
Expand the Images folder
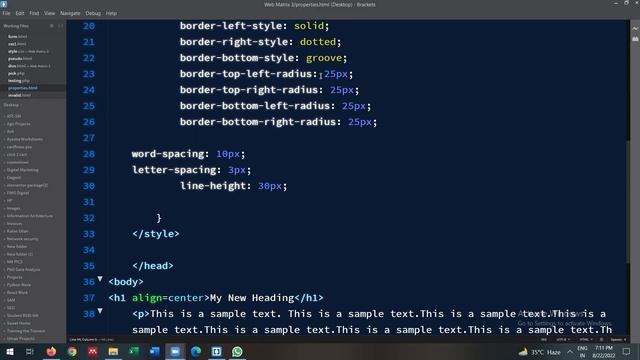[x=13, y=208]
